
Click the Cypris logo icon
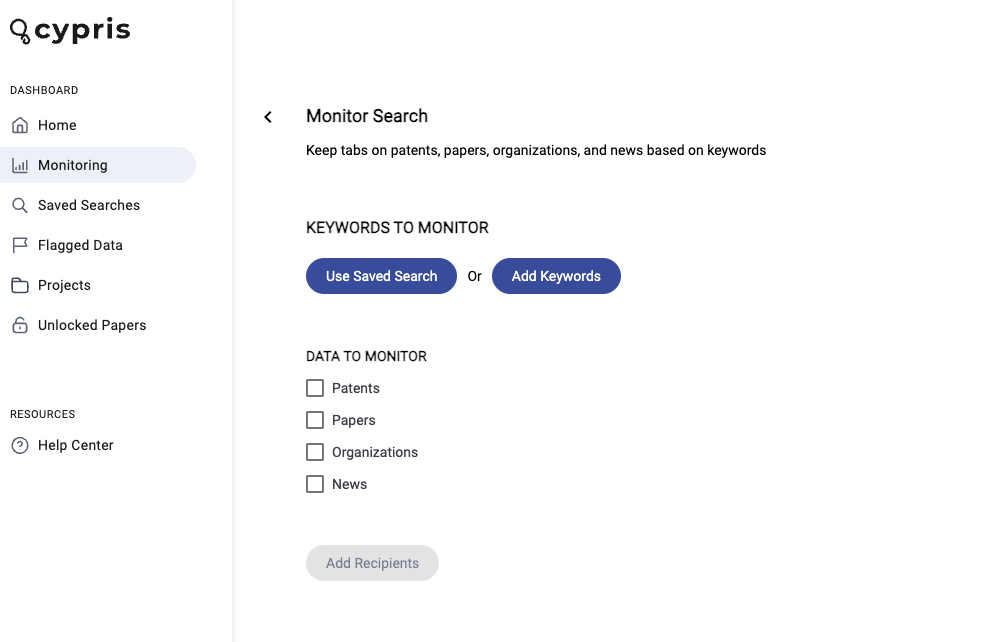[20, 31]
